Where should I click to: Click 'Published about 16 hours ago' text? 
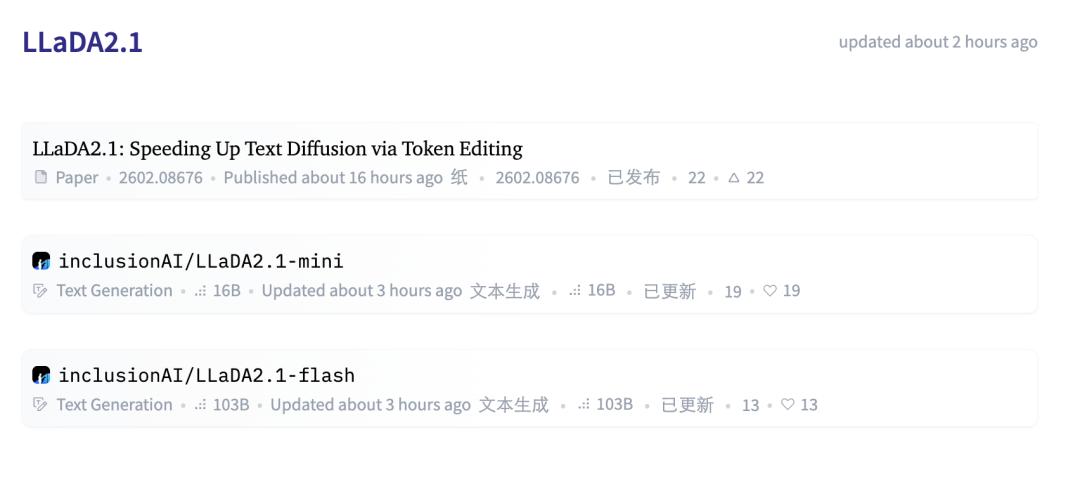click(x=332, y=178)
